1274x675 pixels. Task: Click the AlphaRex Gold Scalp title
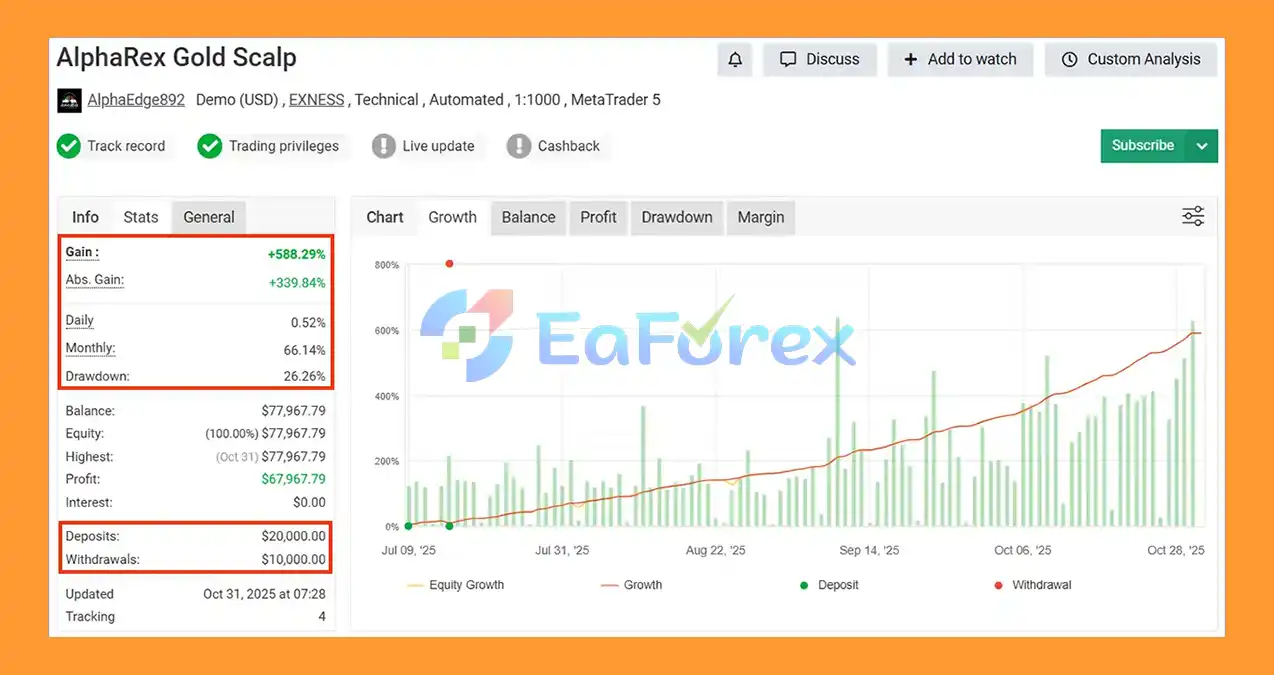point(177,57)
